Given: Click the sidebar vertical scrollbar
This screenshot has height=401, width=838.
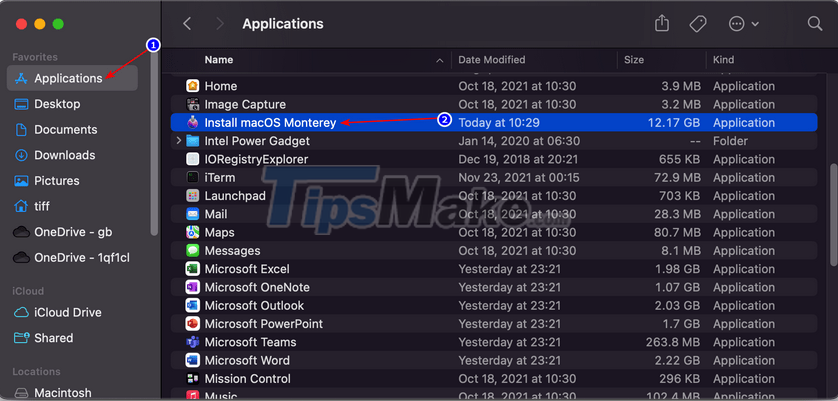Looking at the screenshot, I should coord(154,142).
